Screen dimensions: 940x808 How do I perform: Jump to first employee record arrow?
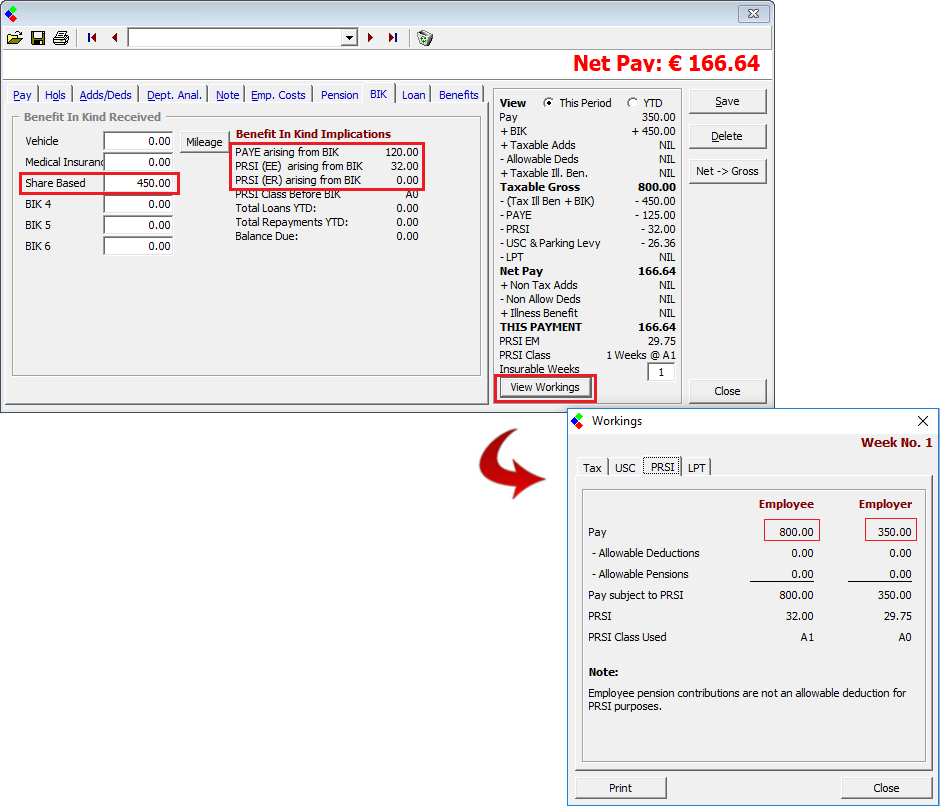coord(92,38)
